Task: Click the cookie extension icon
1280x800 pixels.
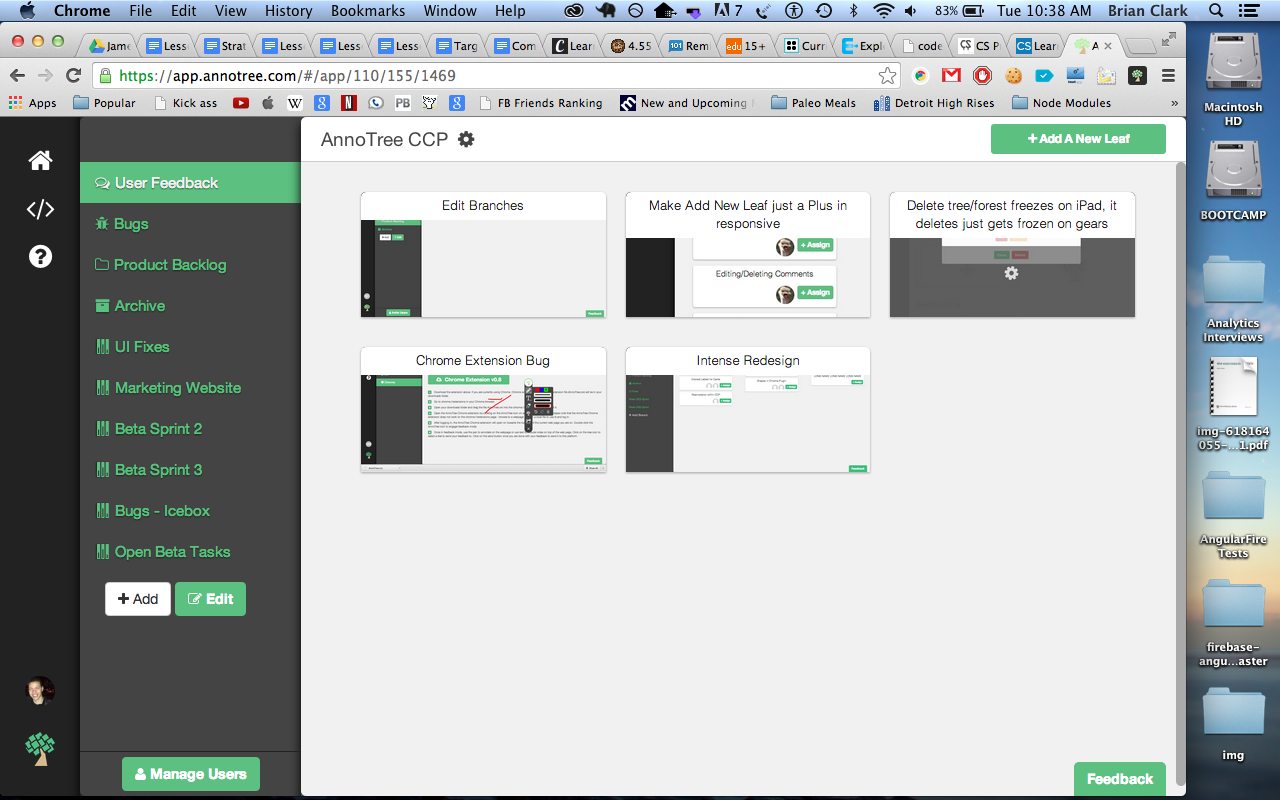Action: coord(1013,76)
